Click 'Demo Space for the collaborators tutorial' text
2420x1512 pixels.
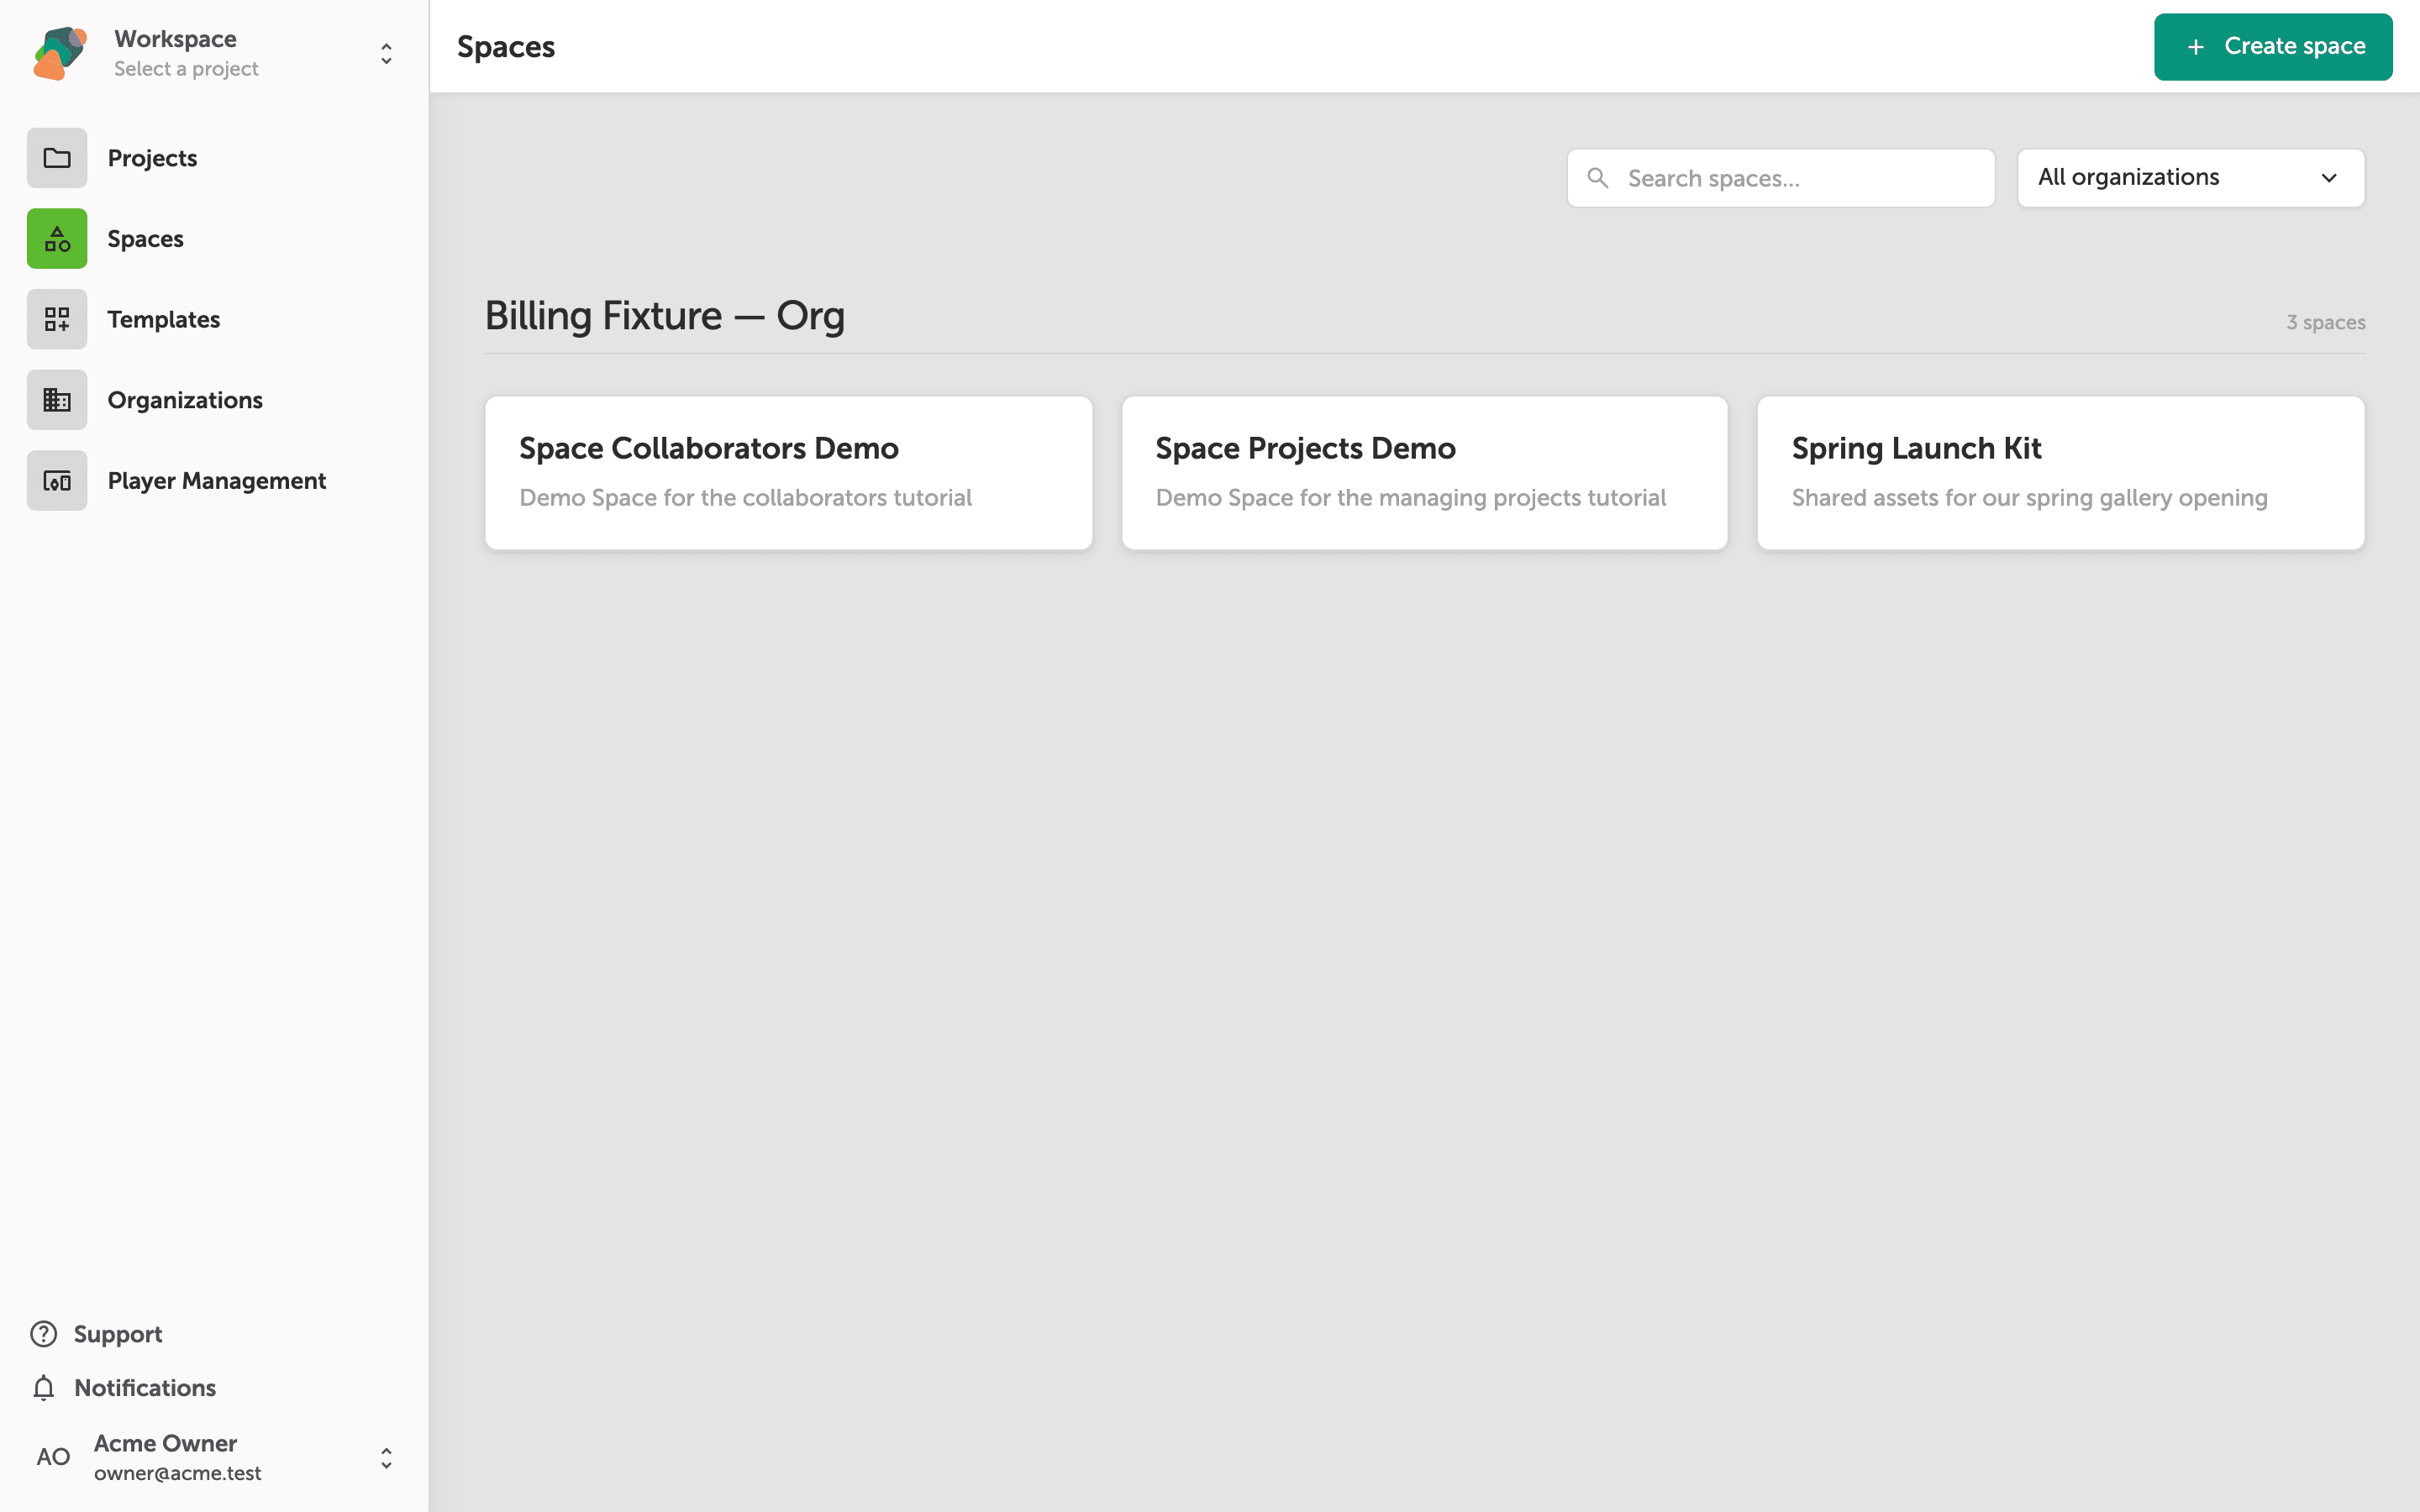pyautogui.click(x=745, y=498)
